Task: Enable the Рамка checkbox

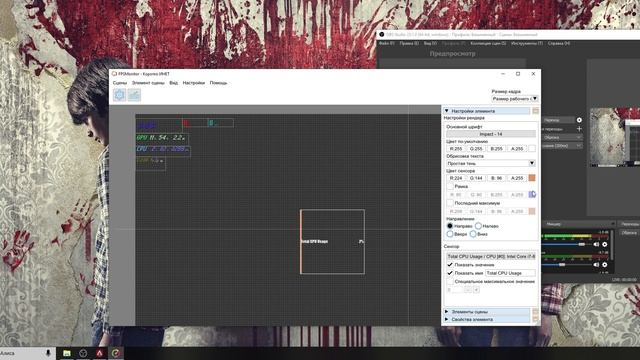Action: [x=450, y=186]
